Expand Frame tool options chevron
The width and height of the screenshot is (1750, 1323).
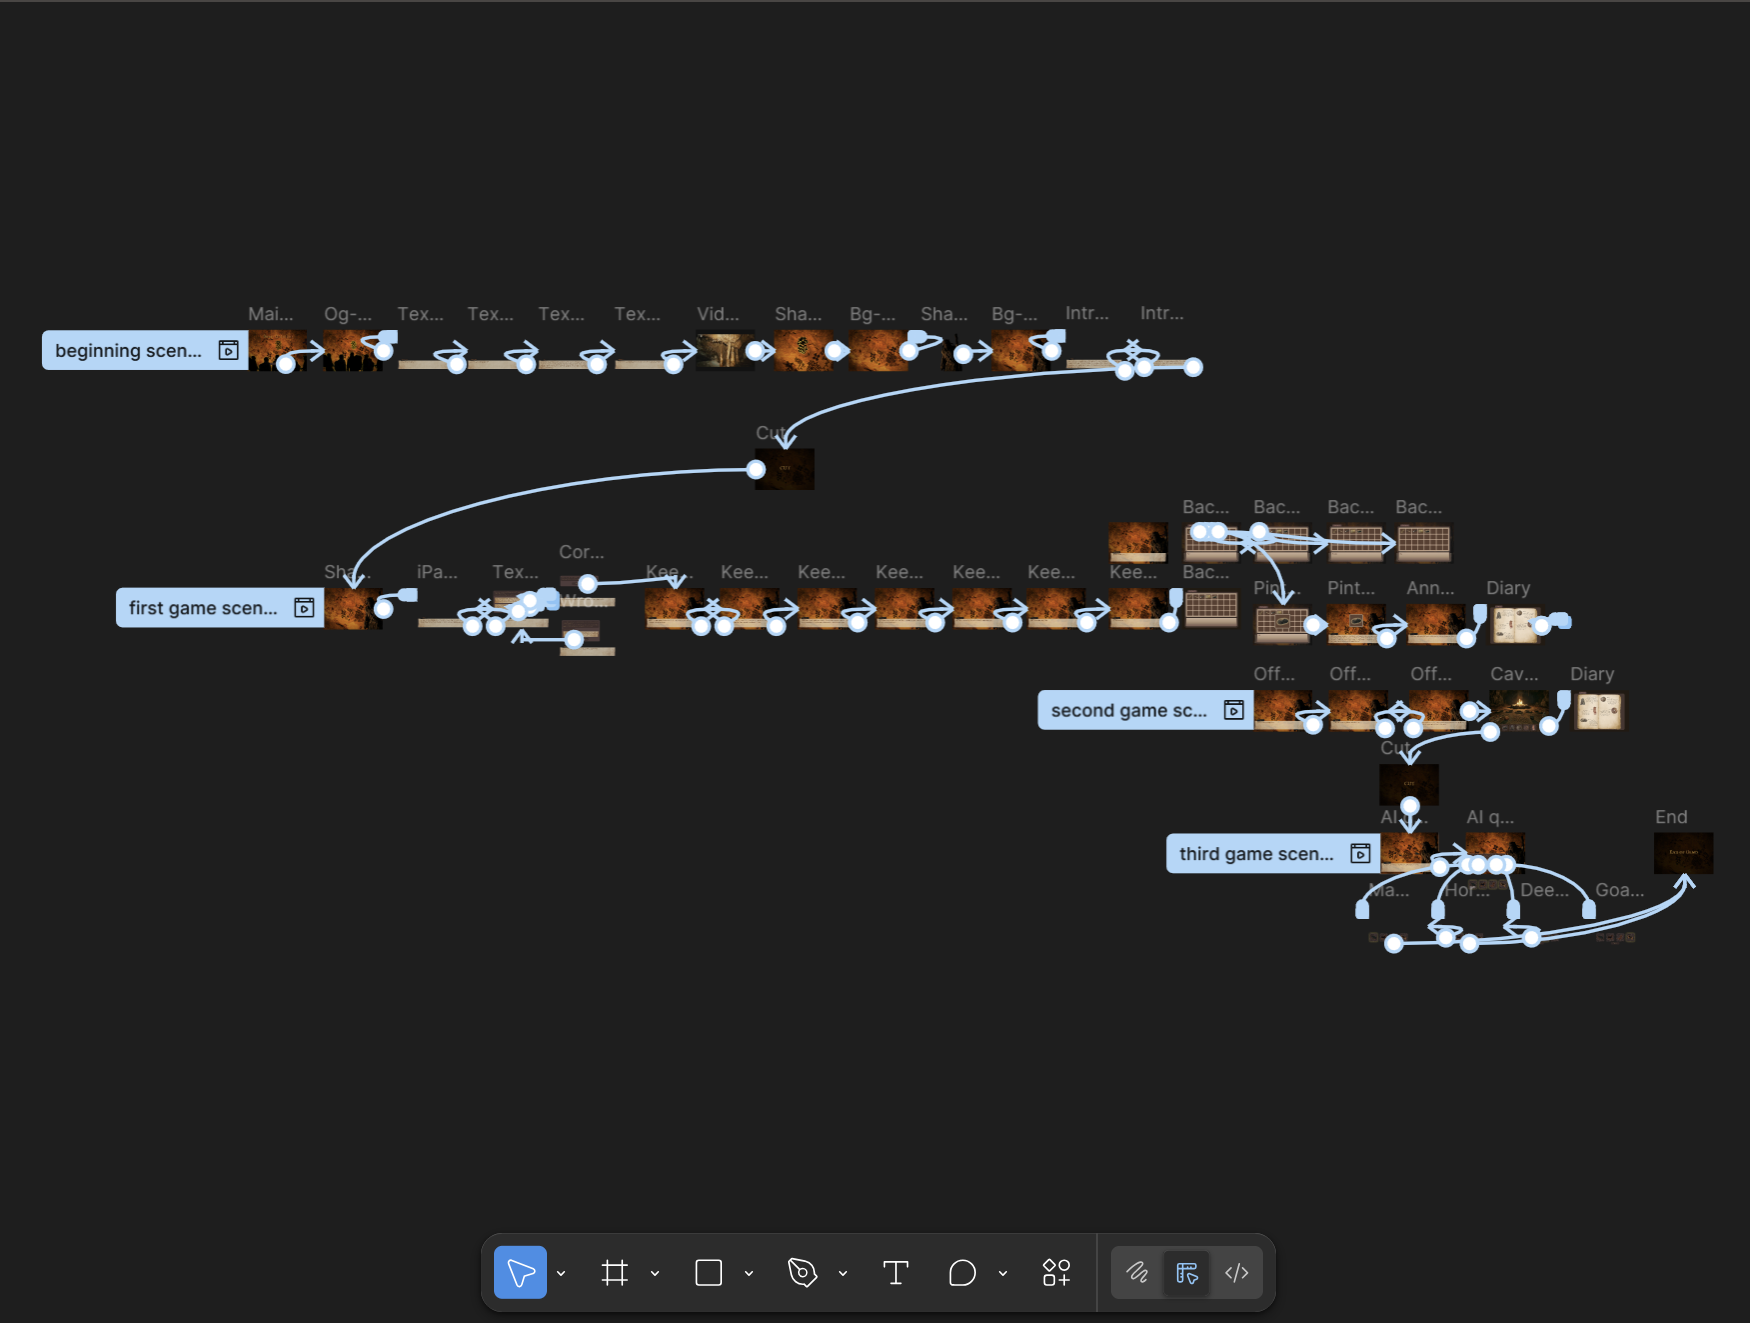655,1273
